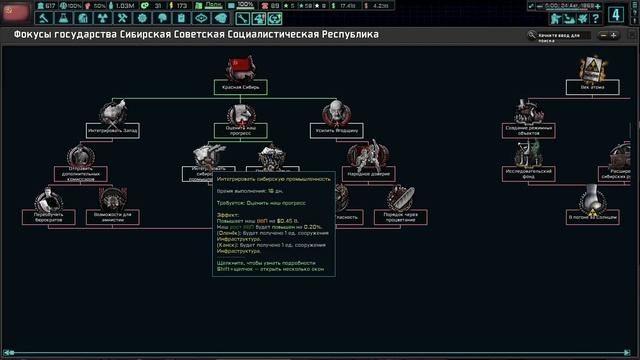
Task: Click the war support indicator showing 50%
Action: point(96,6)
